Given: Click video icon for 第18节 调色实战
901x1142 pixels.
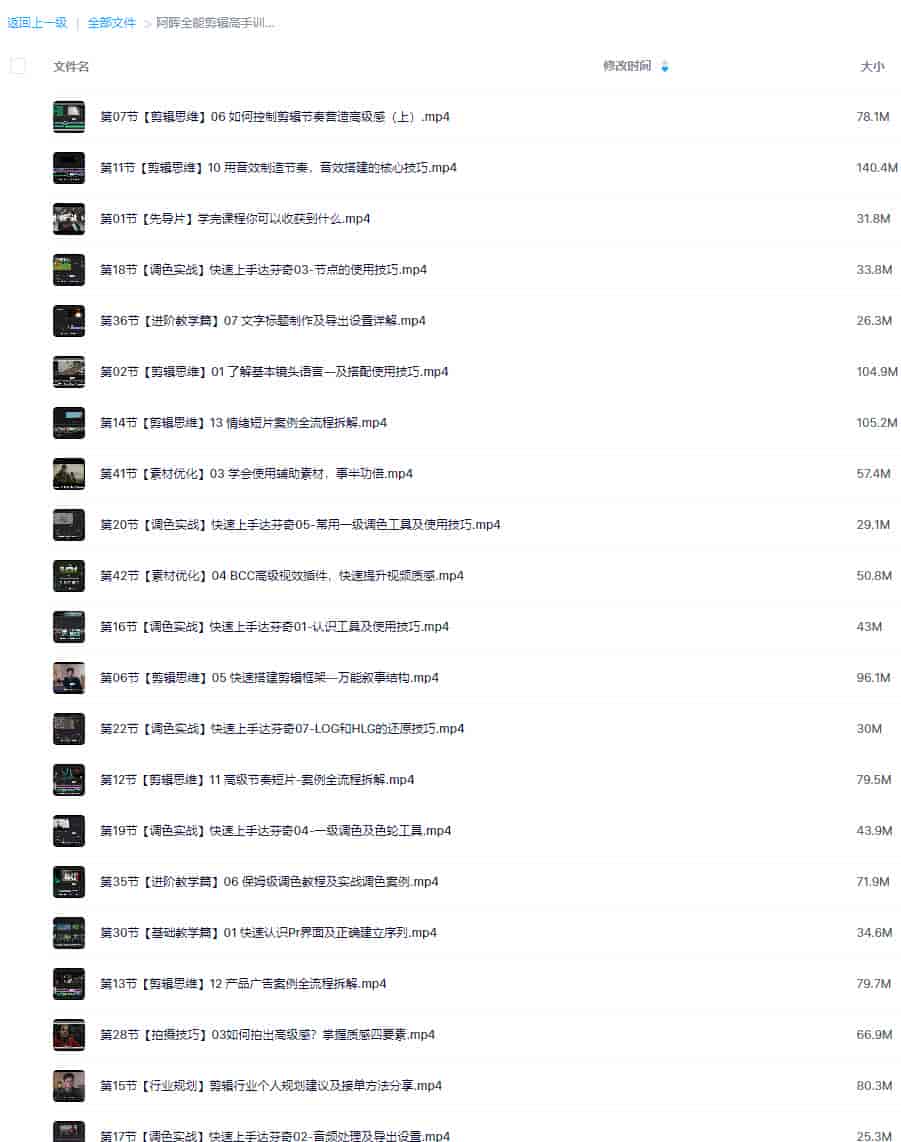Looking at the screenshot, I should point(68,269).
